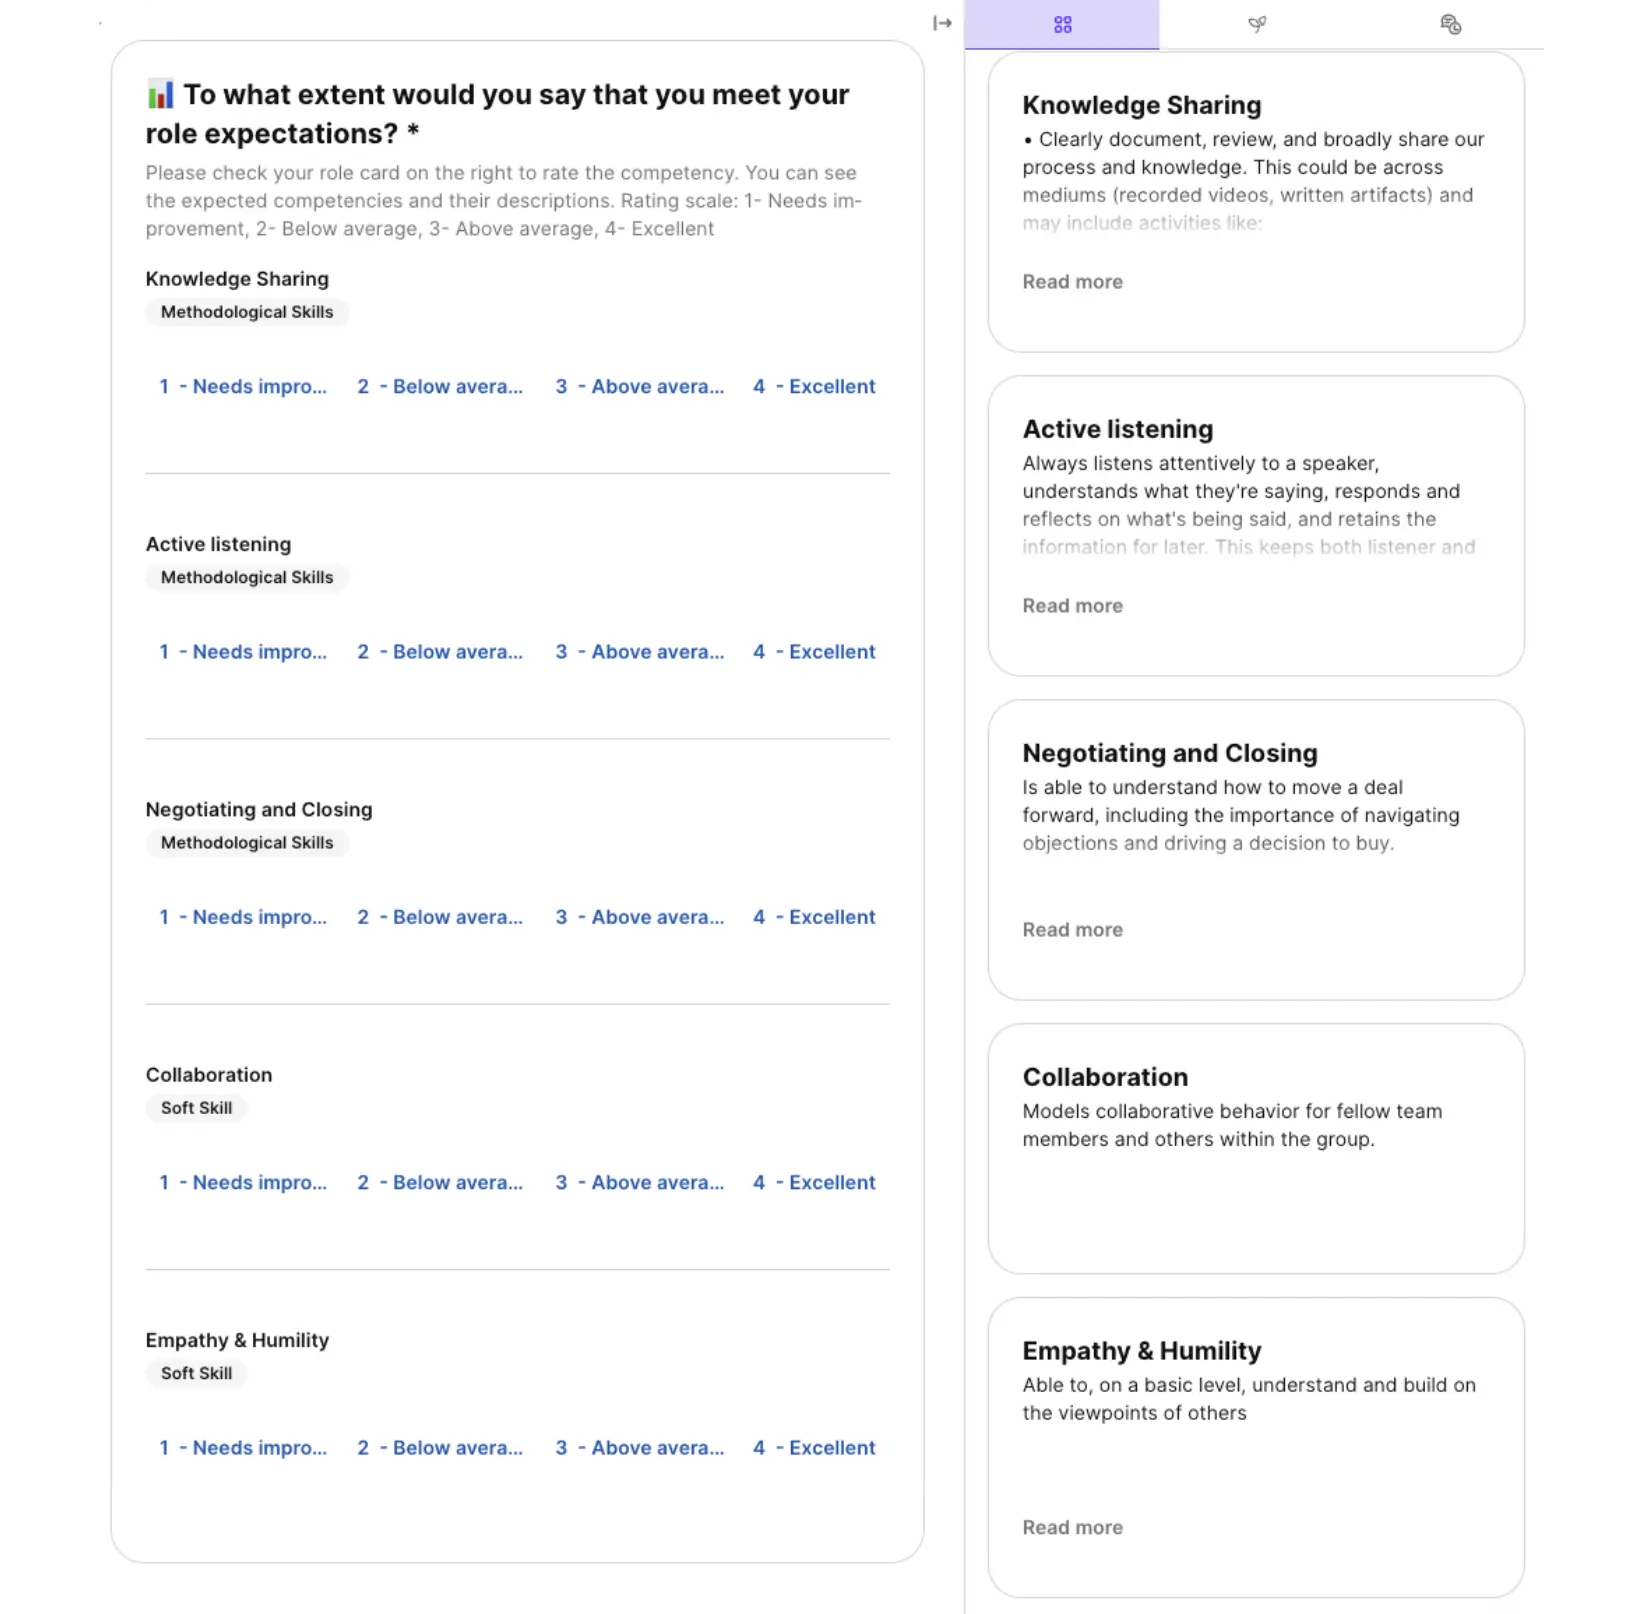Click the bar chart emoji in question title
Image resolution: width=1638 pixels, height=1614 pixels.
click(x=160, y=95)
